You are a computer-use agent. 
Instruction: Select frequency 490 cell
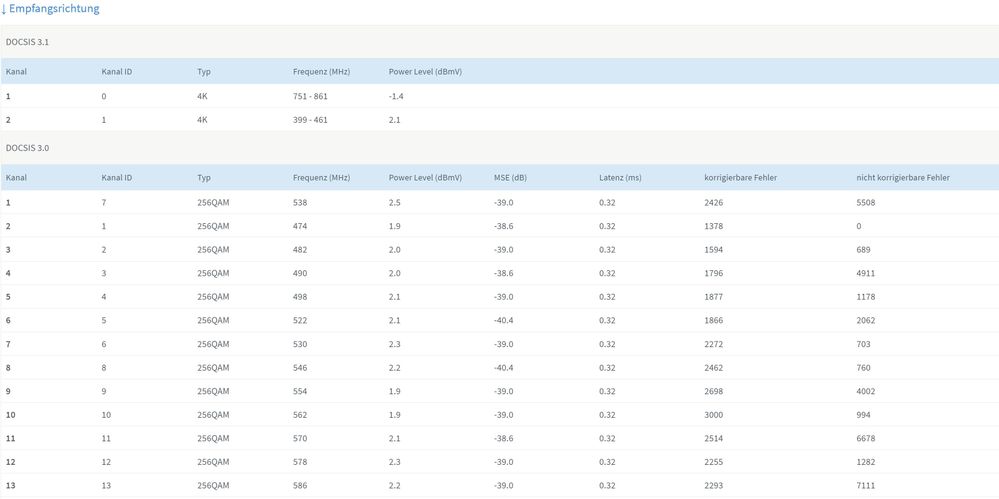click(300, 273)
